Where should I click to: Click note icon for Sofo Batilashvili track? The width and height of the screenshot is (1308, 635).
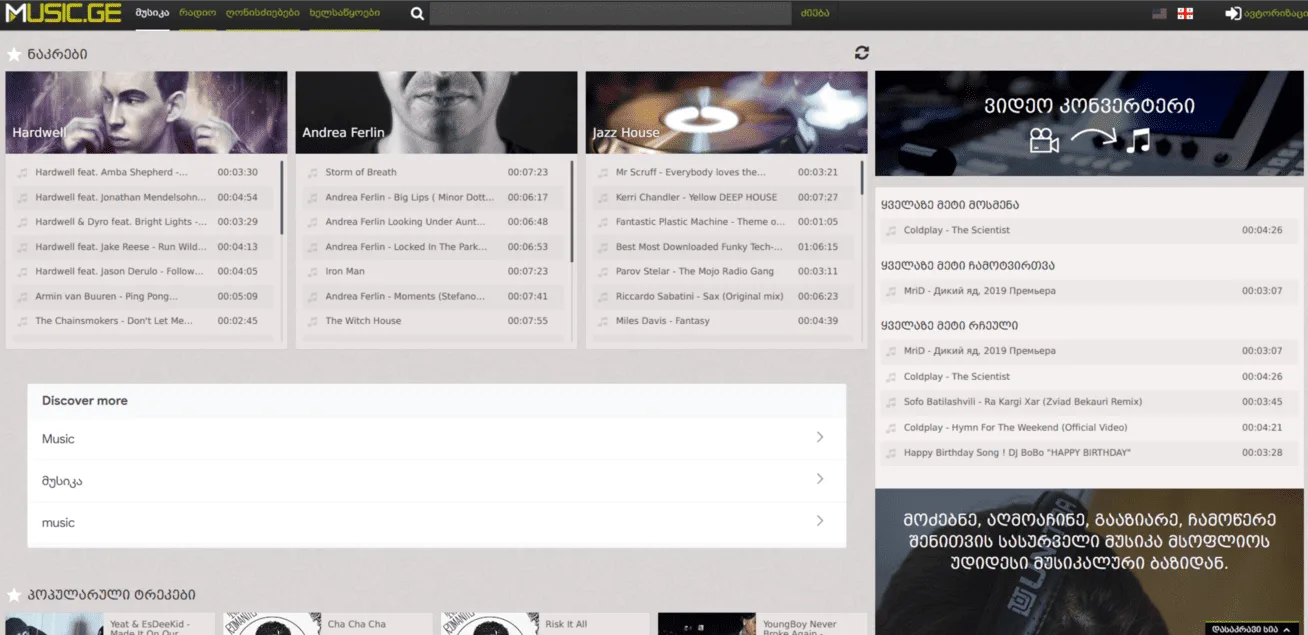click(891, 402)
